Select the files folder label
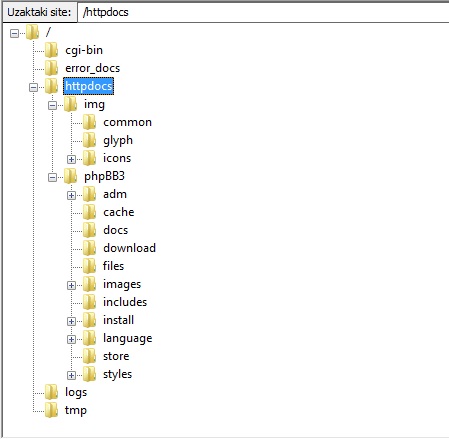Screen dimensions: 449x439 point(113,266)
